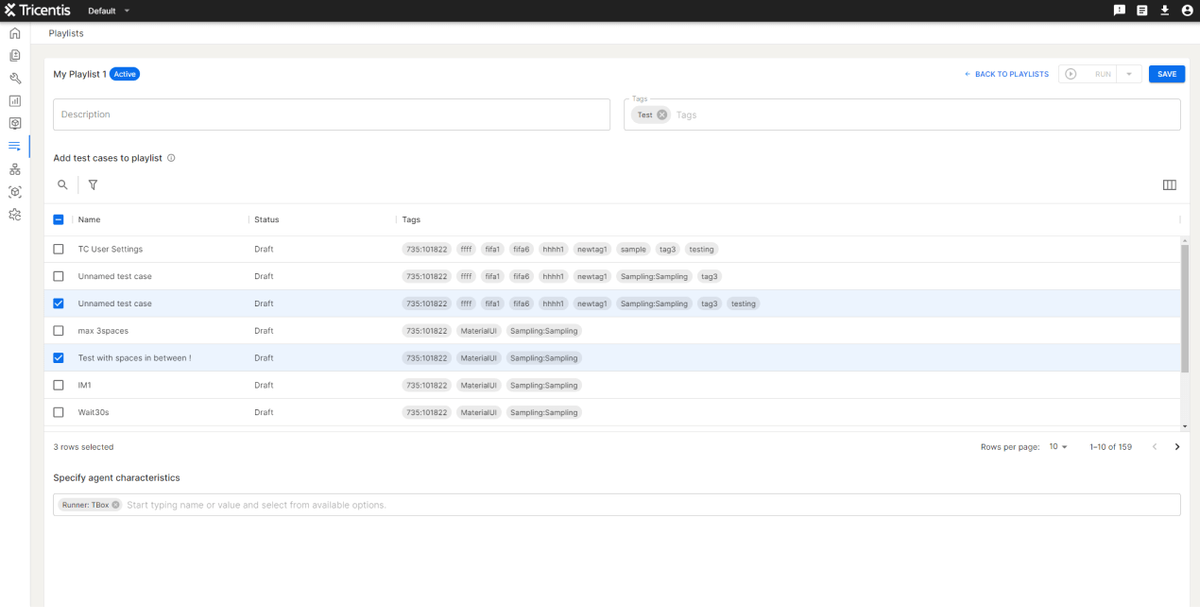Image resolution: width=1200 pixels, height=607 pixels.
Task: Open the bar chart reports icon
Action: [14, 100]
